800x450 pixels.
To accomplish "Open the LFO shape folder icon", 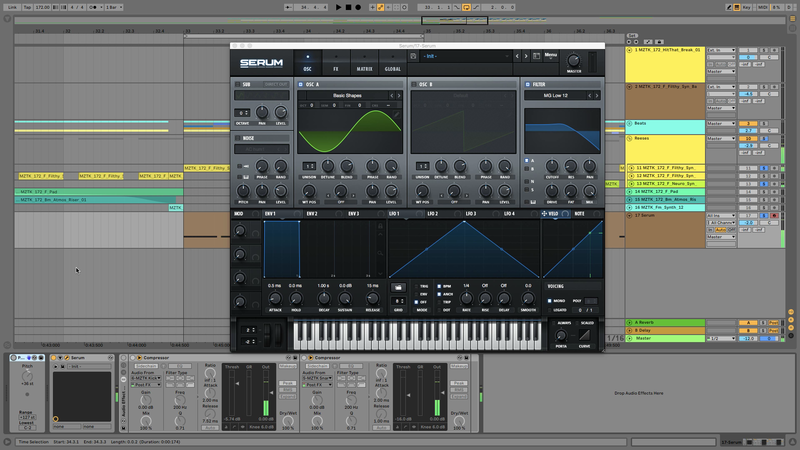I will (x=398, y=288).
